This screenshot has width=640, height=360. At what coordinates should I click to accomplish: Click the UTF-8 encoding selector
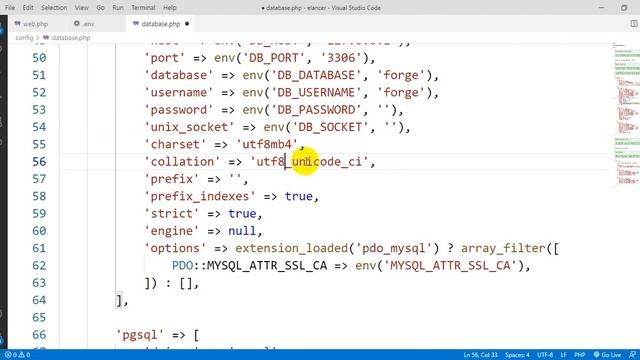[x=545, y=355]
